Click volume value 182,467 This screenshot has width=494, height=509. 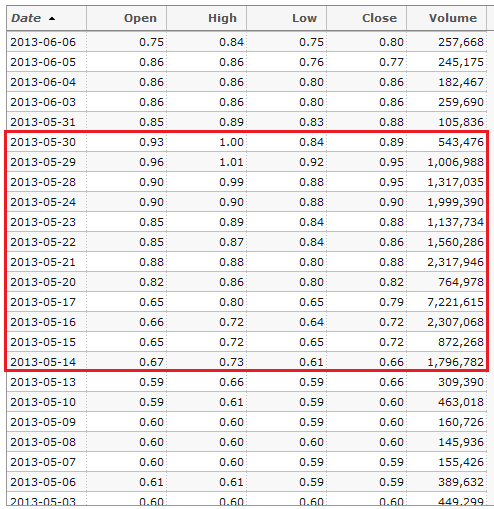coord(461,82)
